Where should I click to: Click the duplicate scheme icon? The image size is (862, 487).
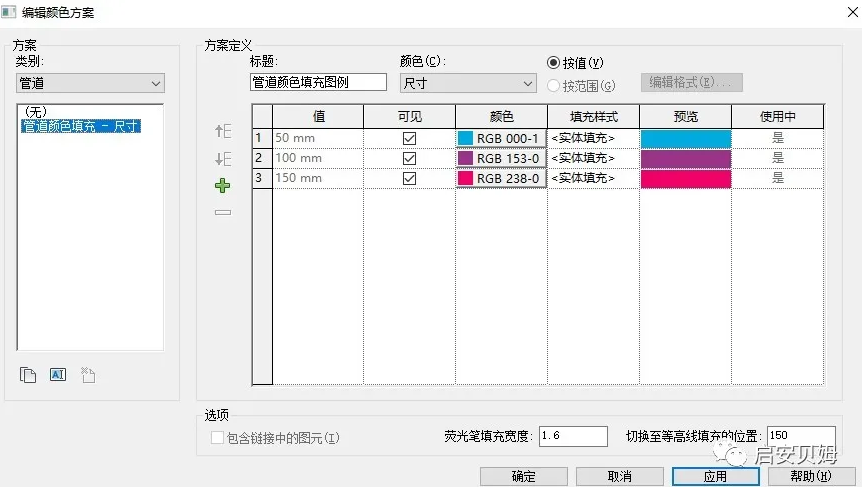[28, 375]
